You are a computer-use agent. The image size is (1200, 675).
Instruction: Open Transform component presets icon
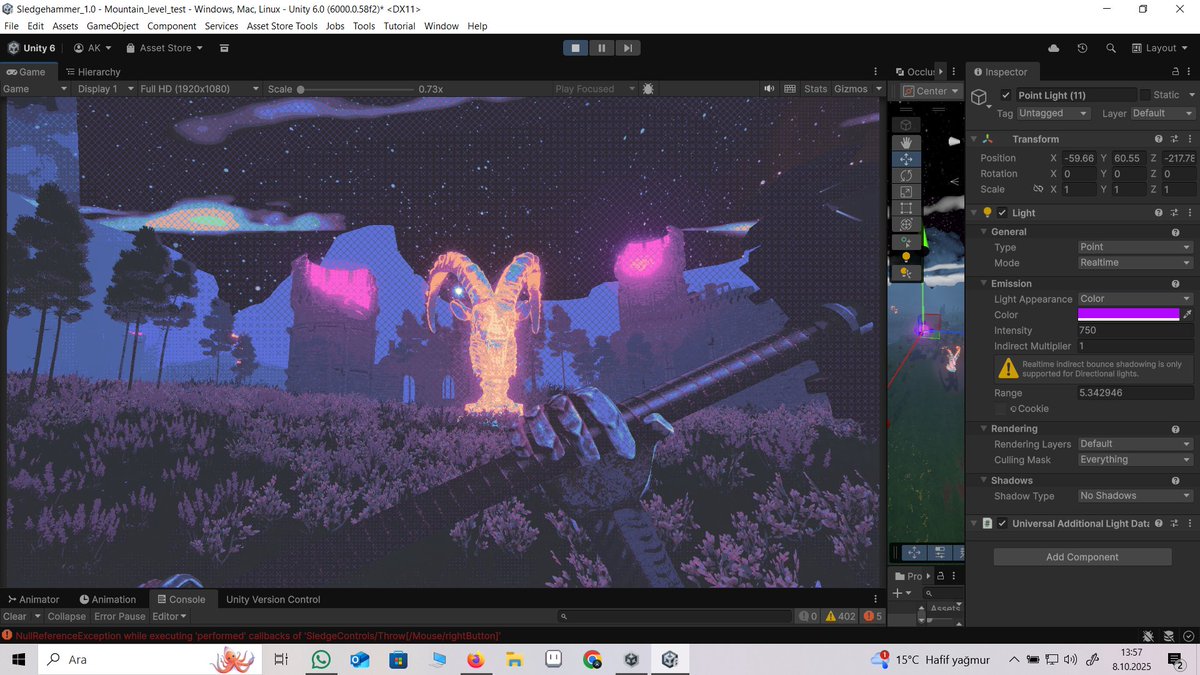pos(1174,139)
